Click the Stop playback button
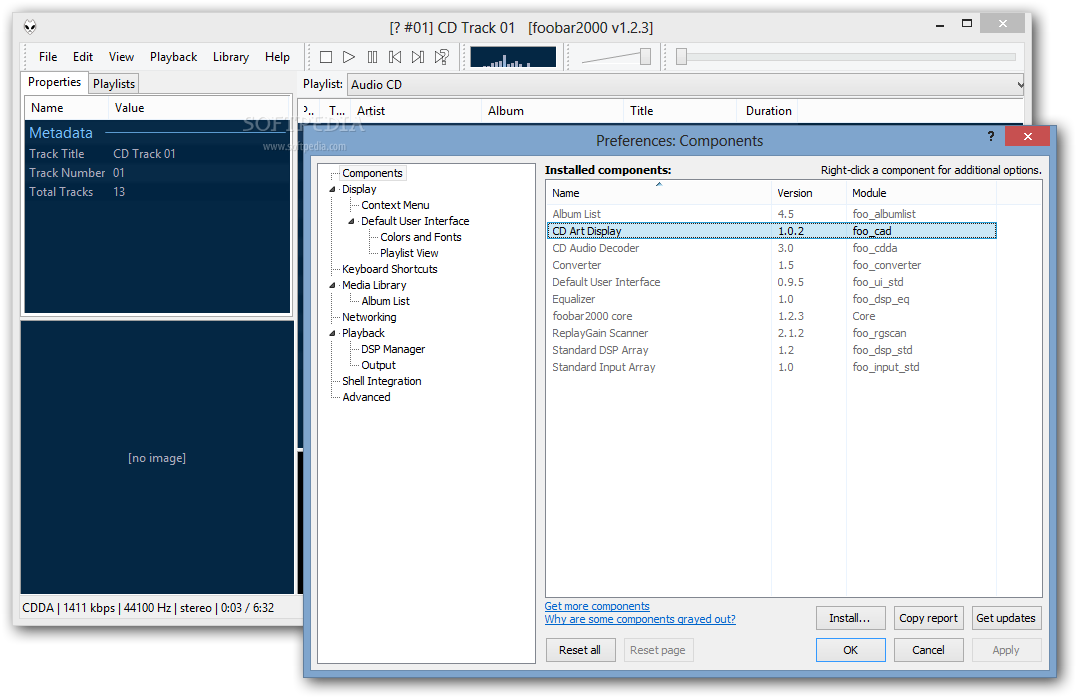Screen dimensions: 1077x698 [x=326, y=57]
